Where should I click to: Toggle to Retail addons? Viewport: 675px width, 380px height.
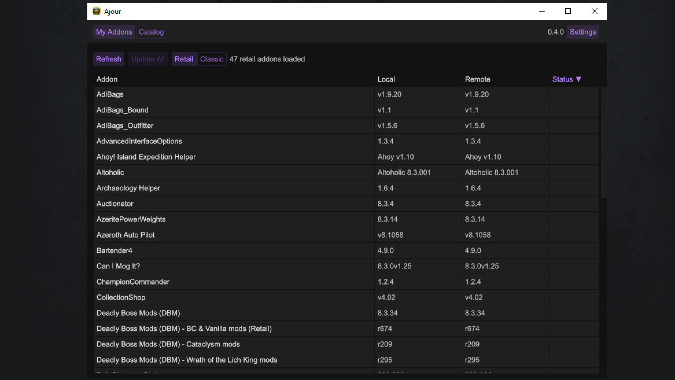[x=184, y=59]
